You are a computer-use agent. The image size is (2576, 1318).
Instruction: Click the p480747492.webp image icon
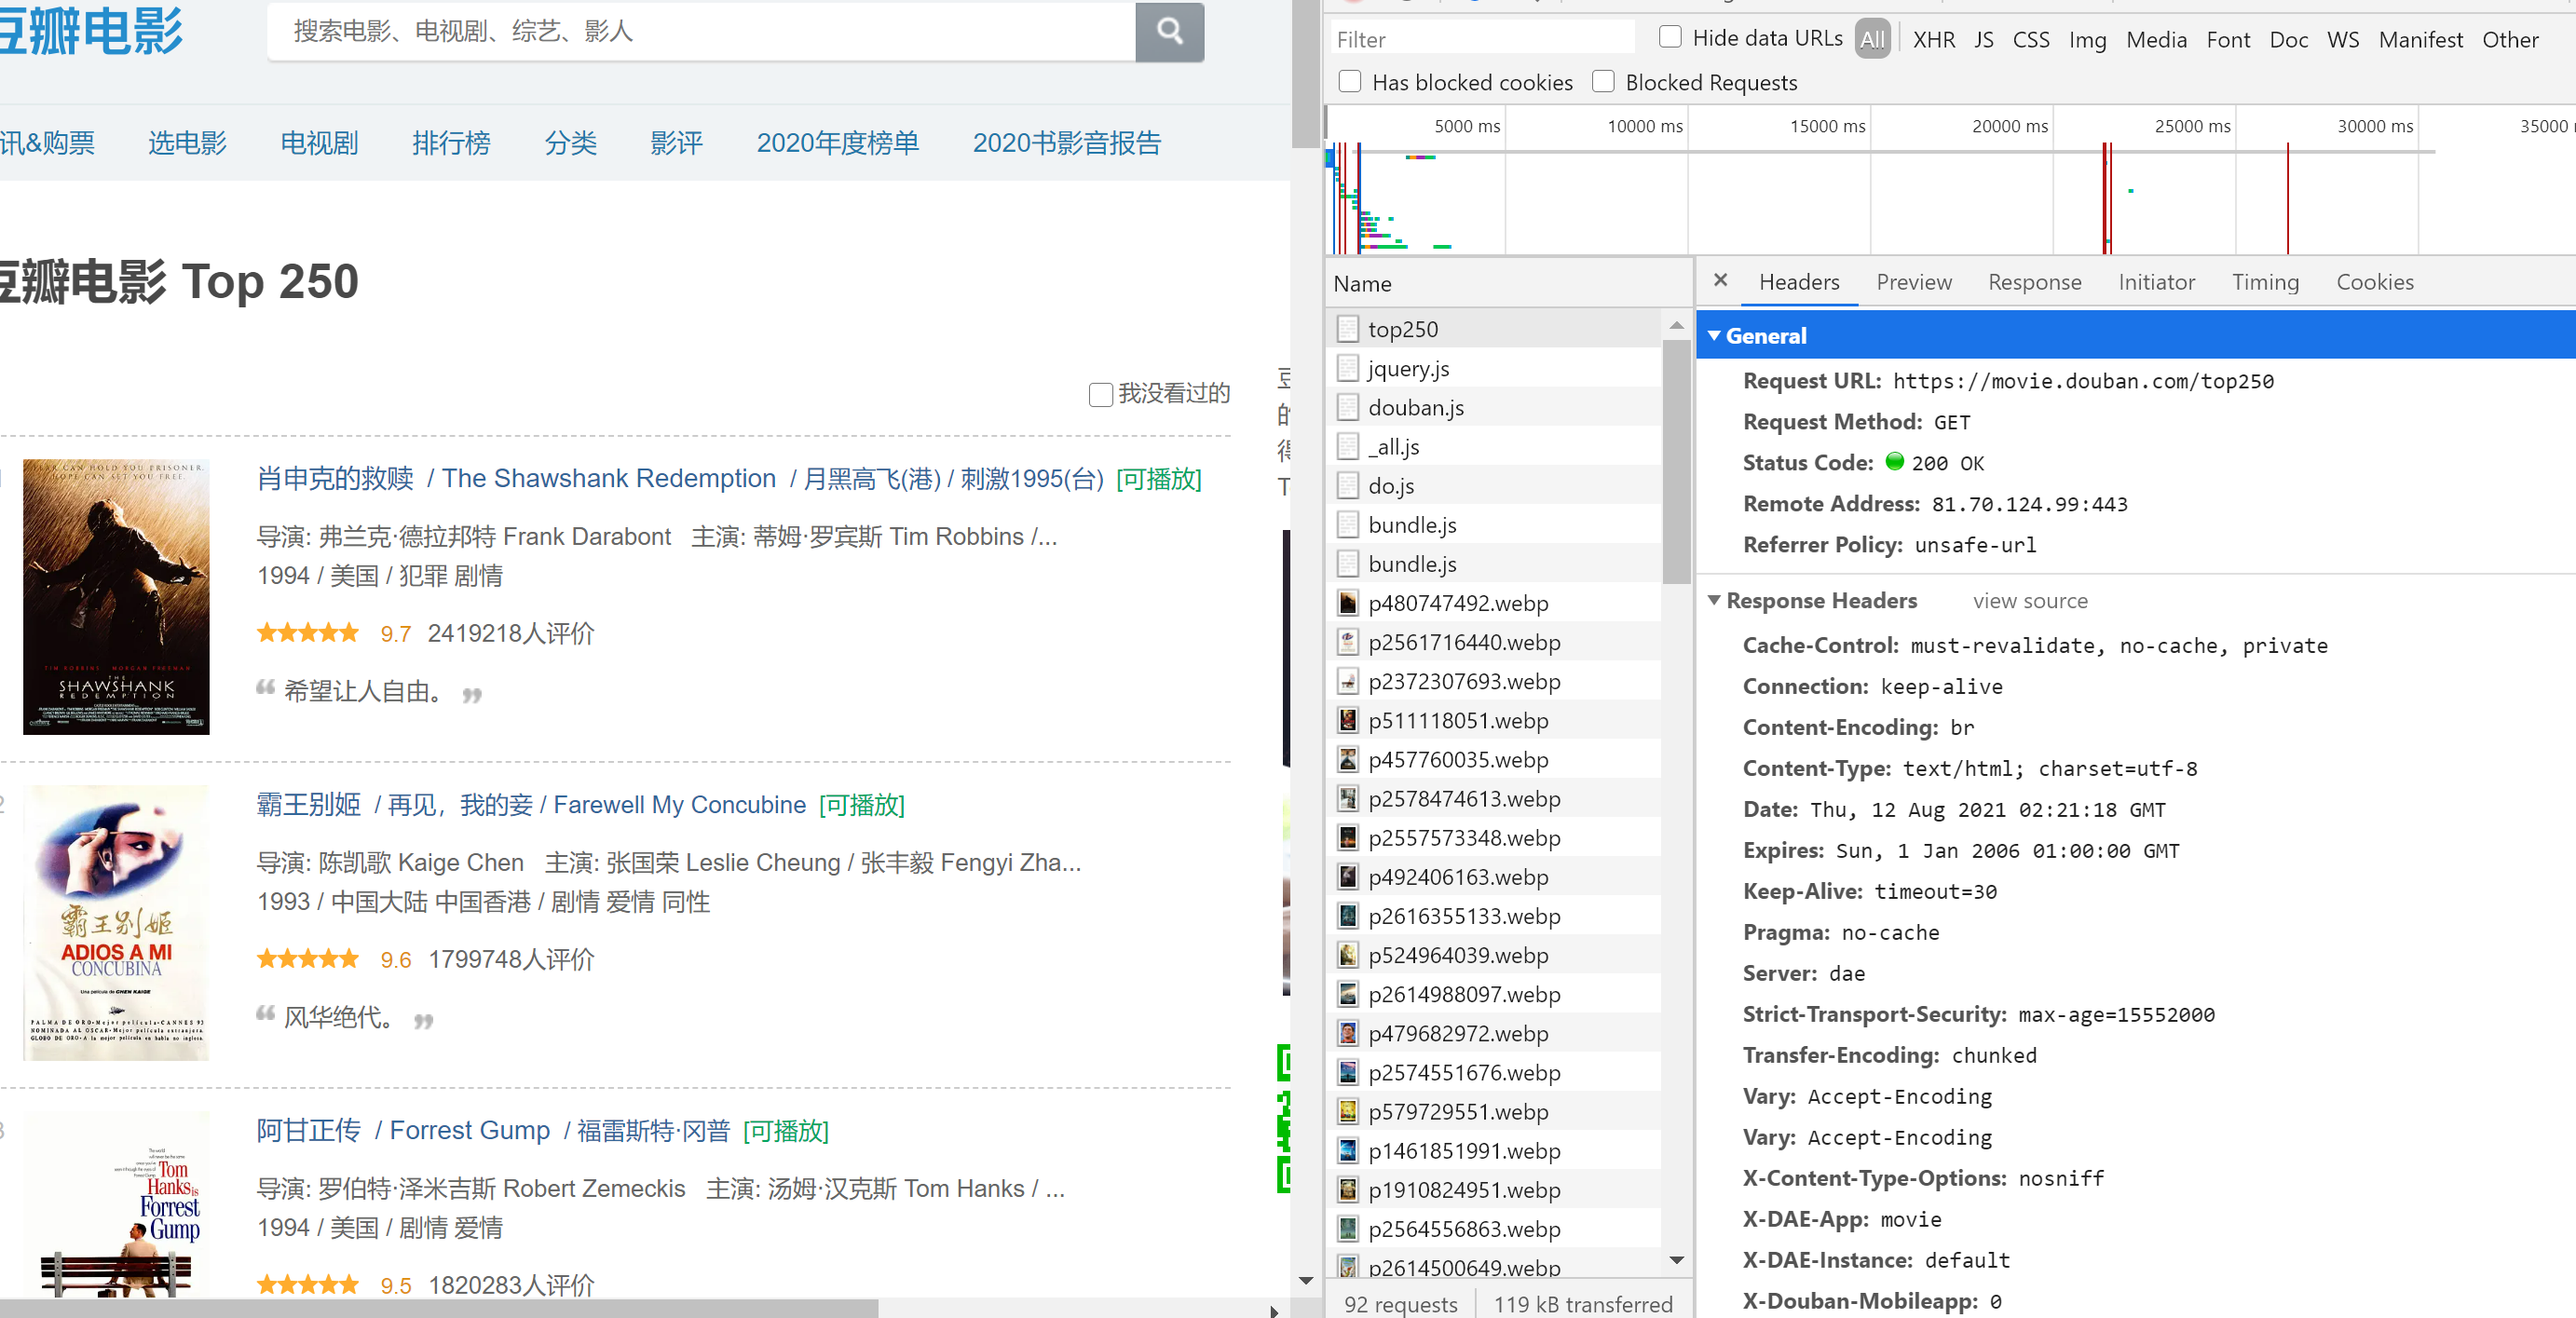[x=1348, y=603]
